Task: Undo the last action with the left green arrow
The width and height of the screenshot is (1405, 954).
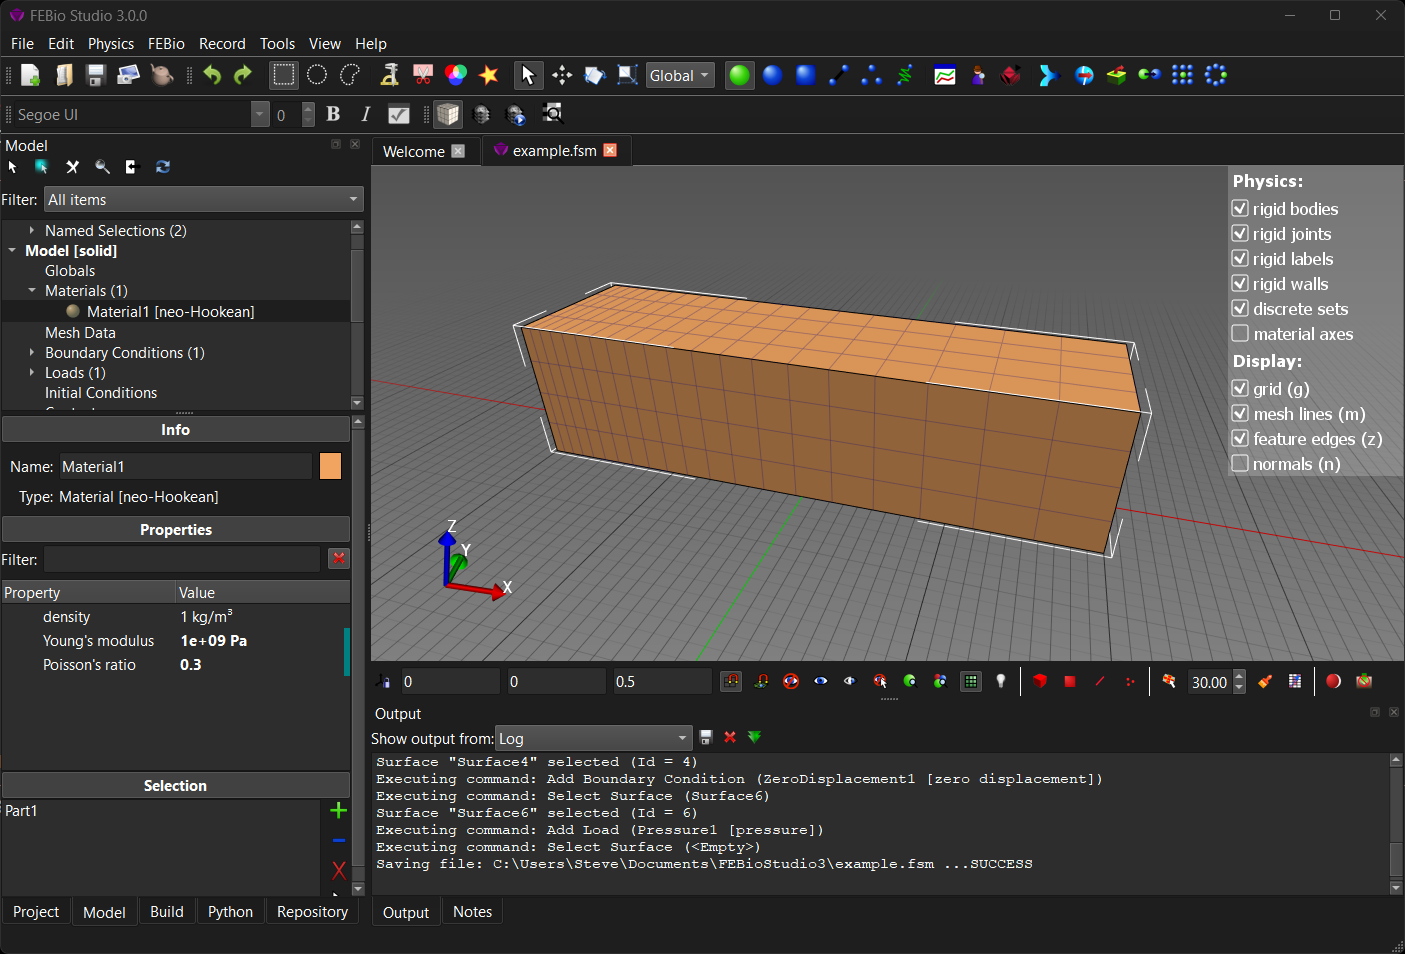Action: pos(212,75)
